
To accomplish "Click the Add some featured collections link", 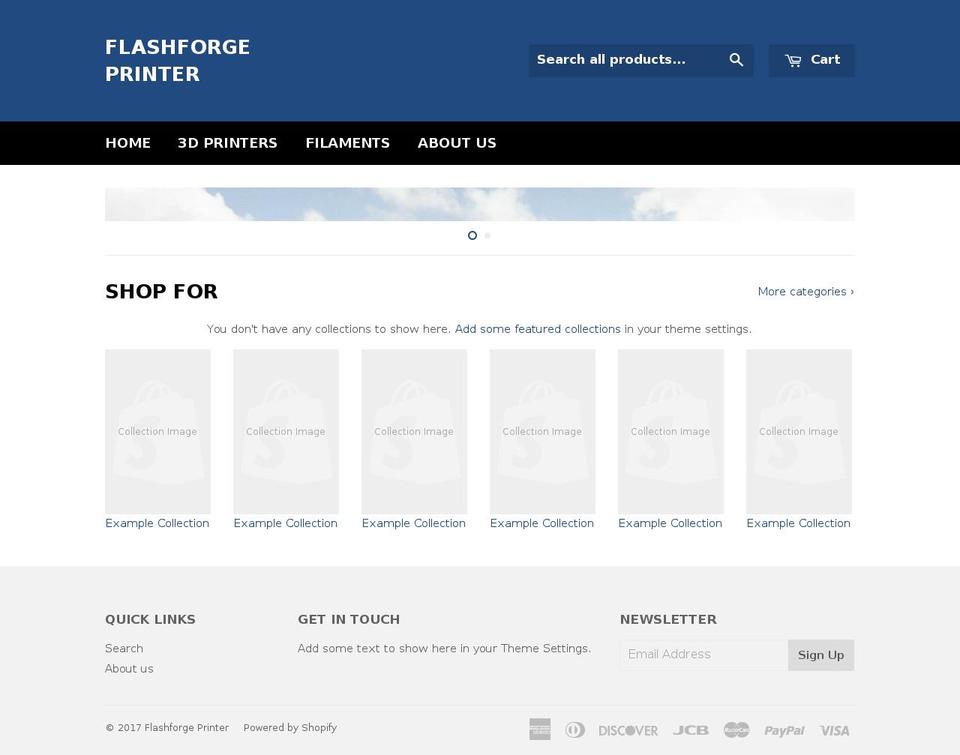I will click(537, 328).
